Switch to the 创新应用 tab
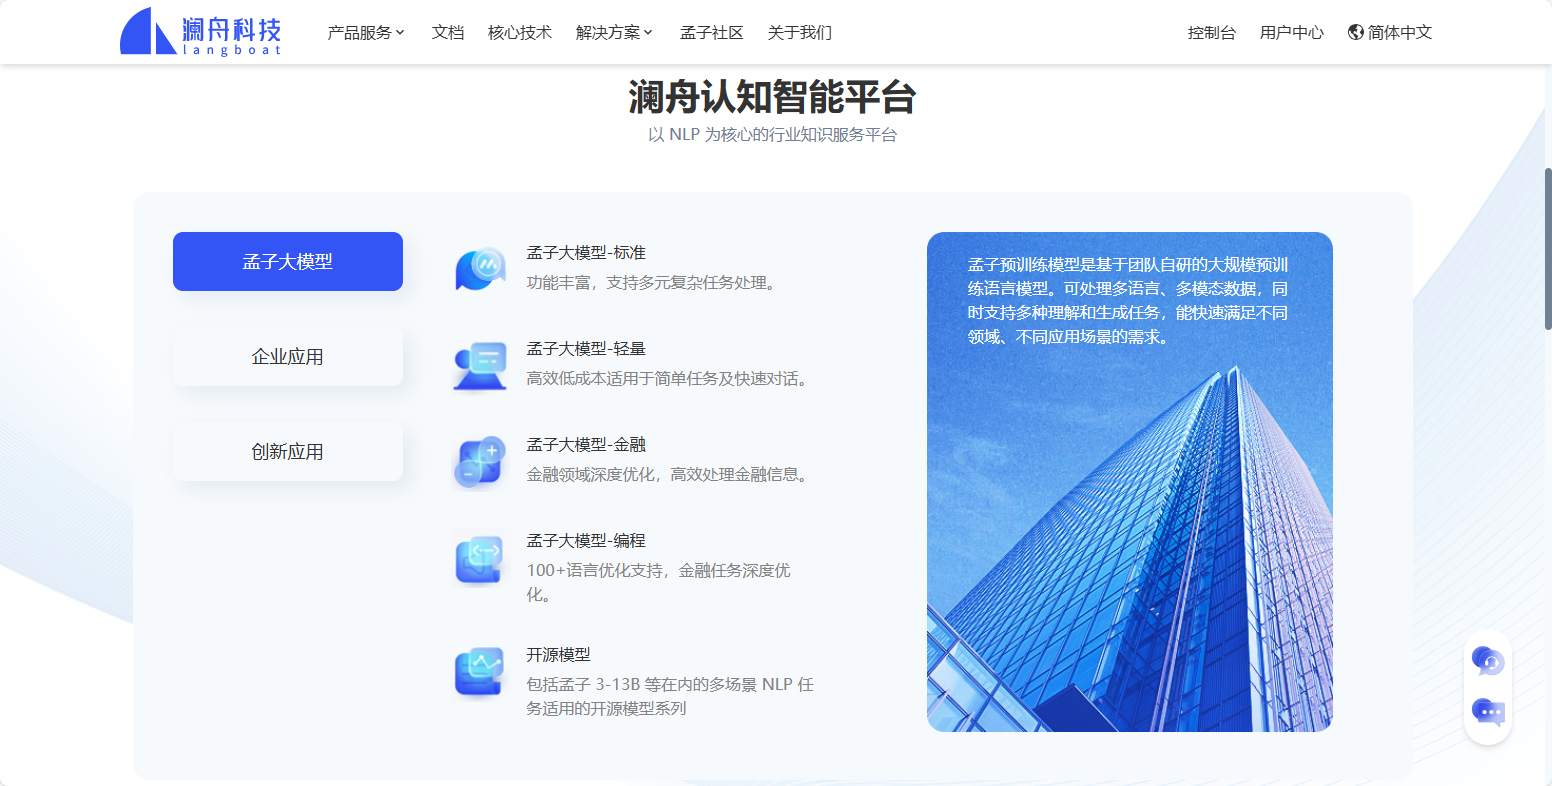Viewport: 1552px width, 786px height. click(288, 452)
